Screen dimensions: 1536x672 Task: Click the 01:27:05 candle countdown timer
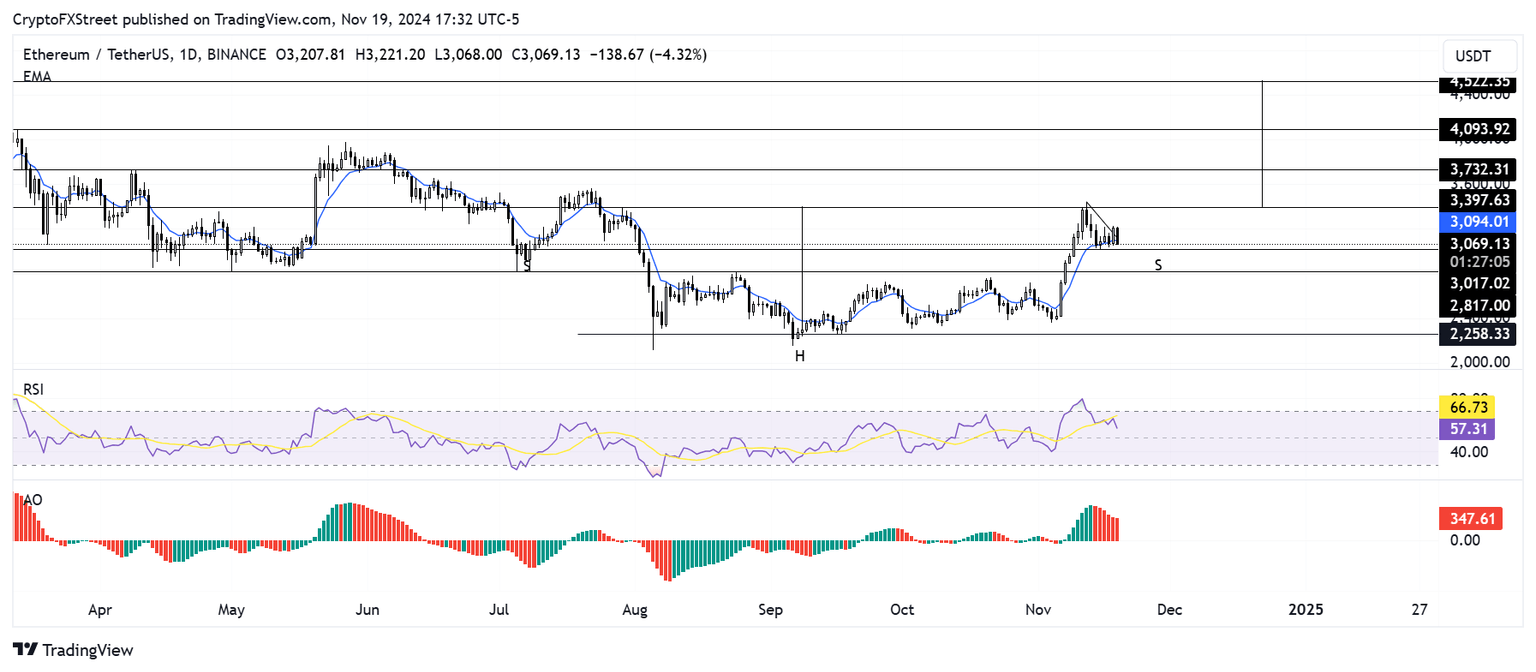click(x=1482, y=263)
